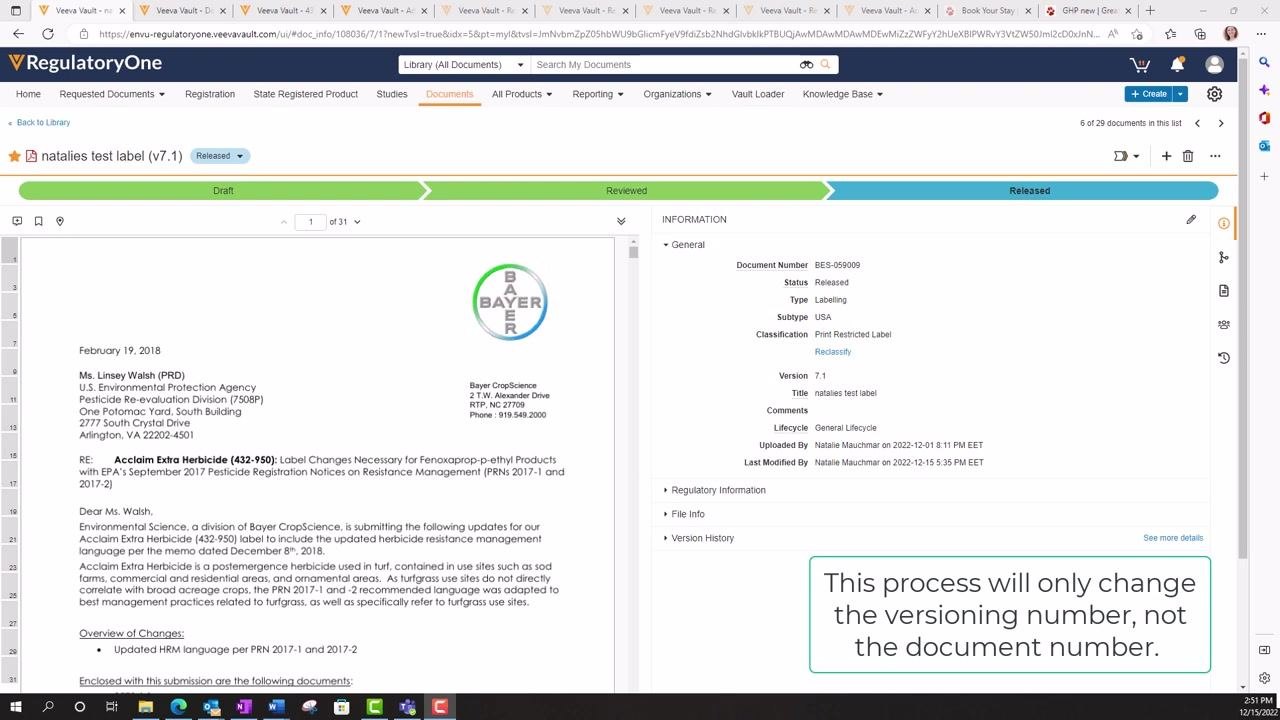1280x720 pixels.
Task: Open the Create button dropdown arrow
Action: coord(1180,94)
